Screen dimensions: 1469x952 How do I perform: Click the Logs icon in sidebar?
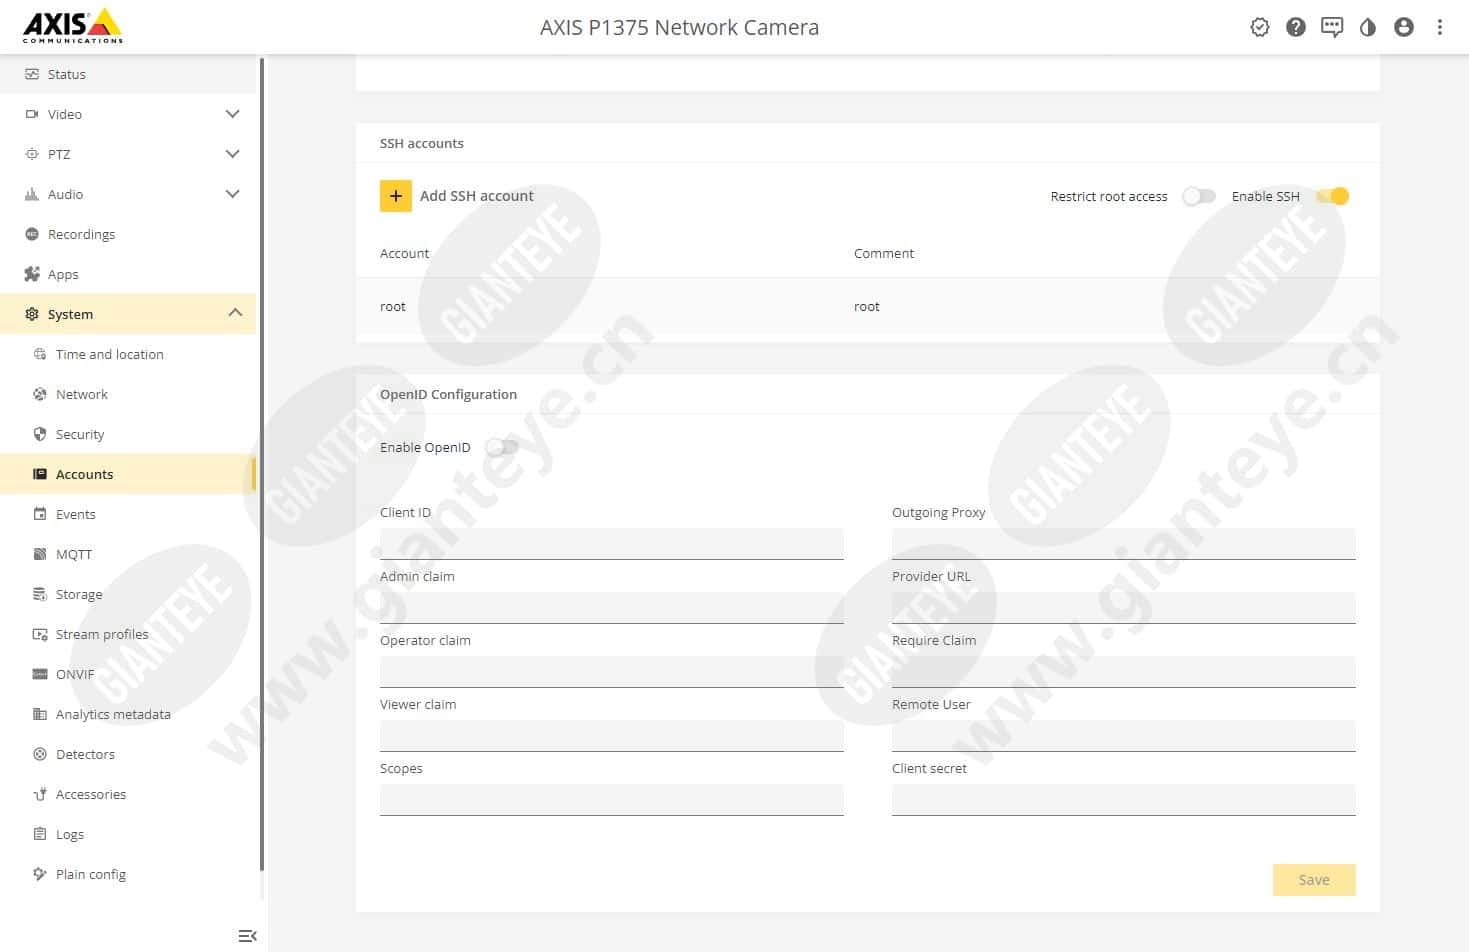(x=40, y=834)
